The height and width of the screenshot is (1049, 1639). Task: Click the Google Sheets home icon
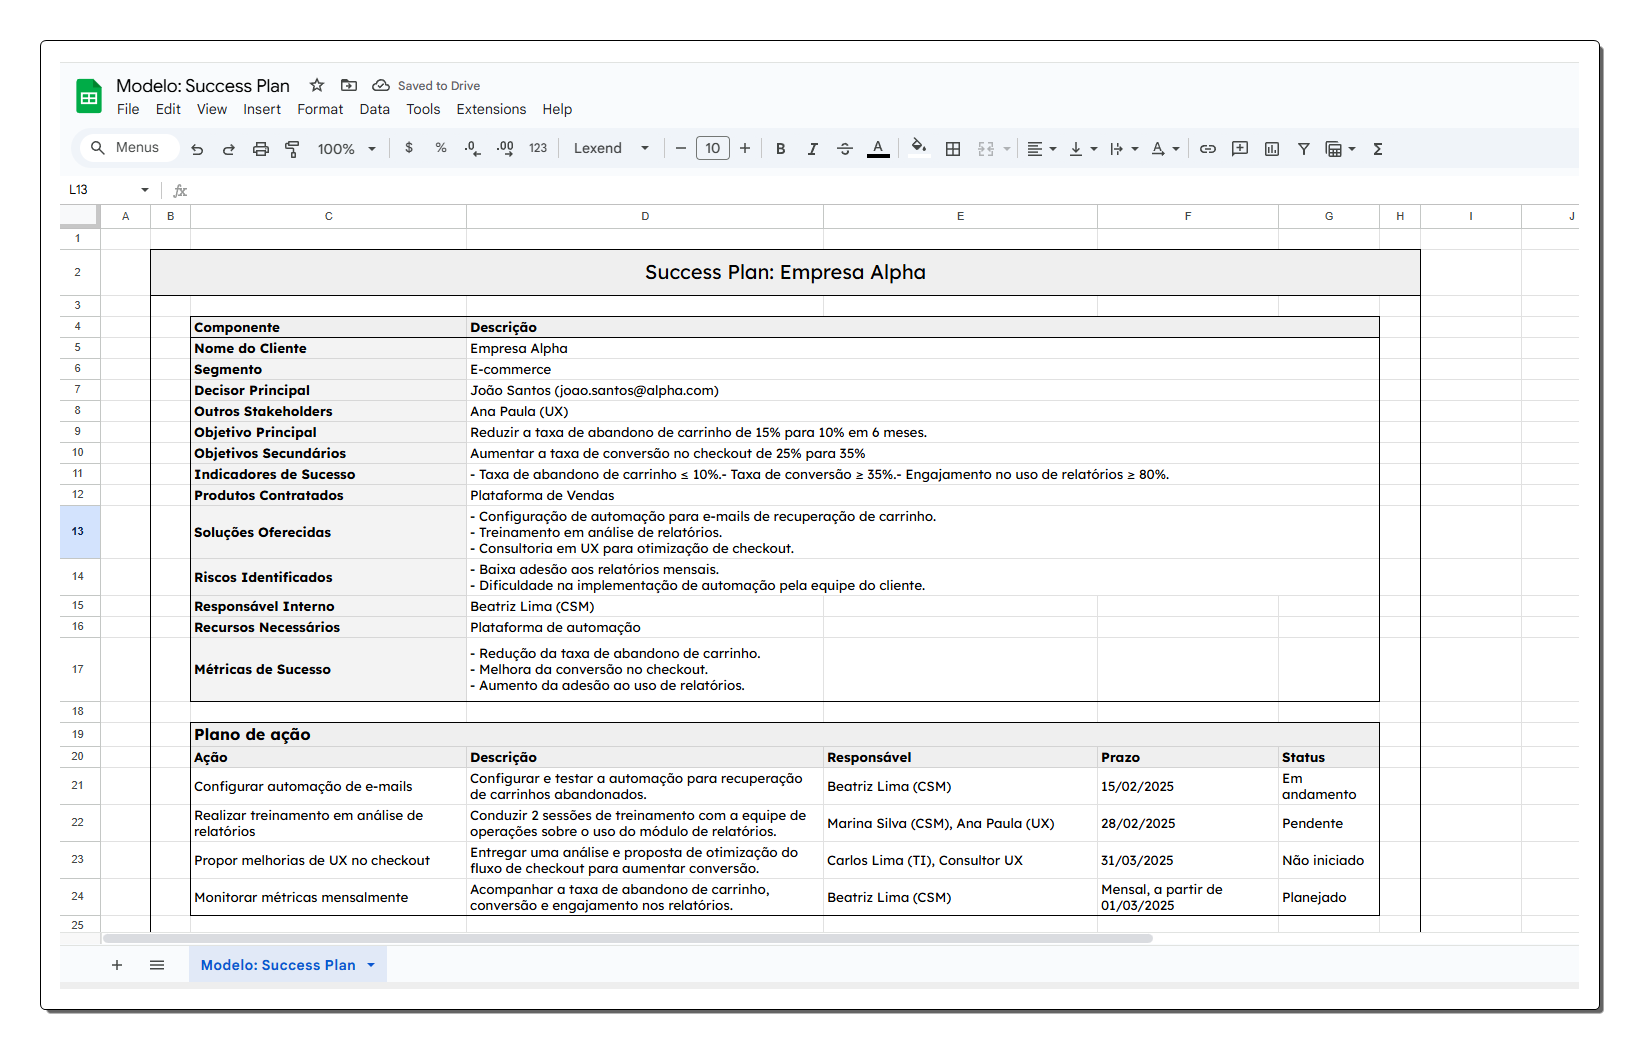click(x=89, y=96)
